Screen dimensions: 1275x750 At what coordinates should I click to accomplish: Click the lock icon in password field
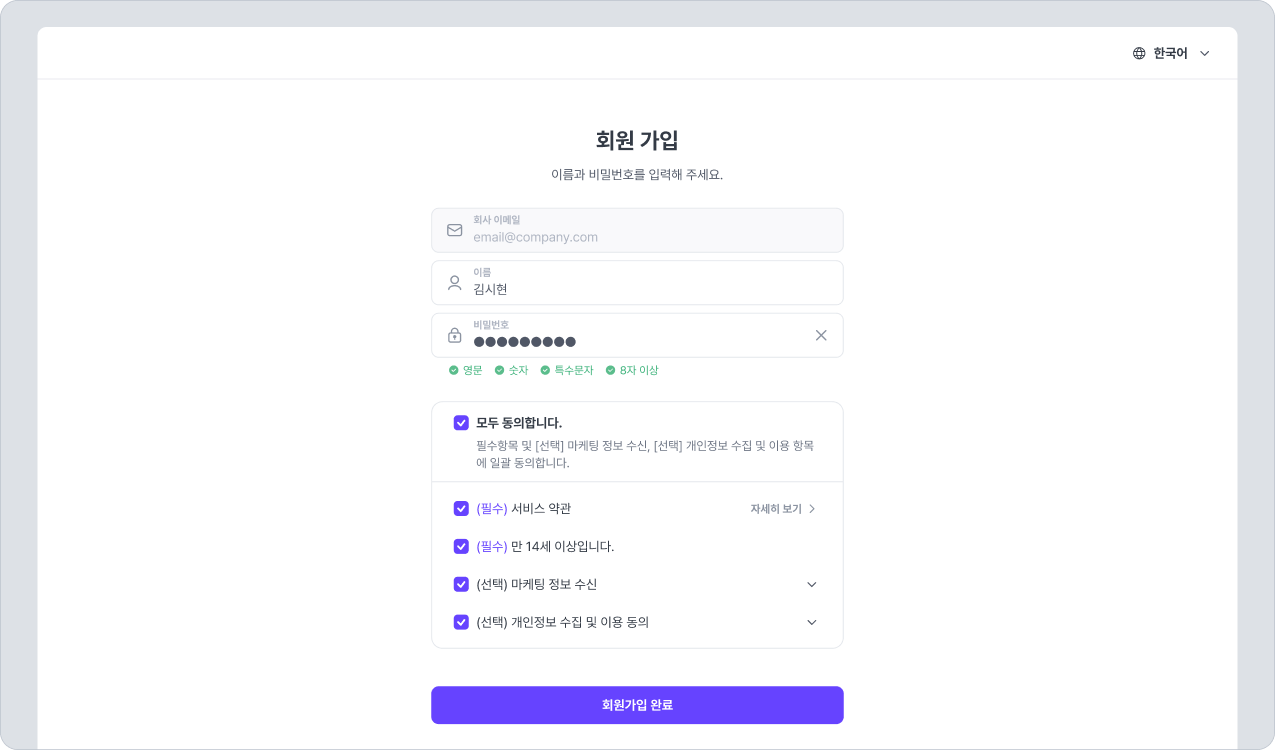(x=455, y=336)
